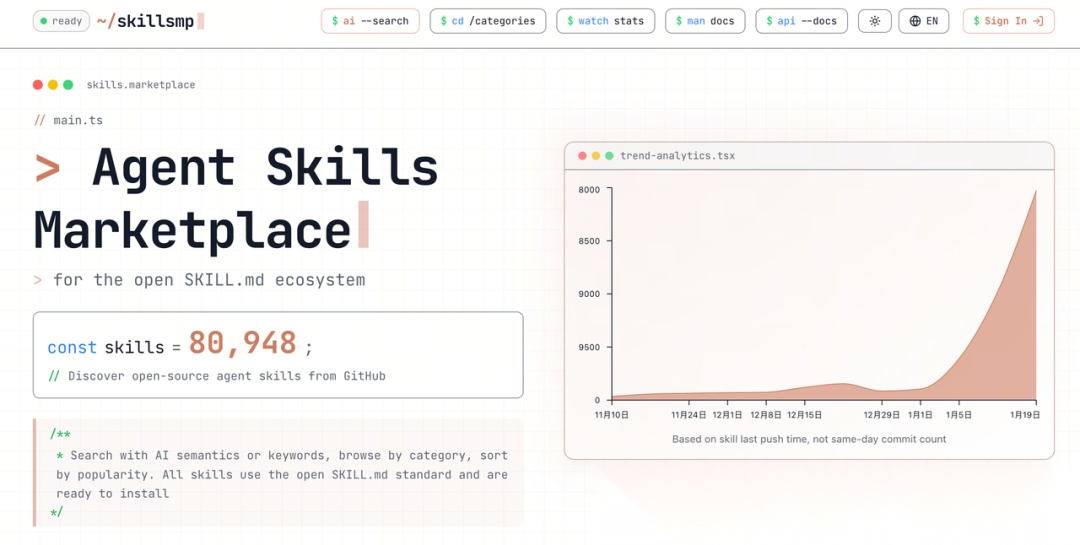Screen dimensions: 1080x545
Task: Click the trend-analytics.tsx title
Action: (x=677, y=156)
